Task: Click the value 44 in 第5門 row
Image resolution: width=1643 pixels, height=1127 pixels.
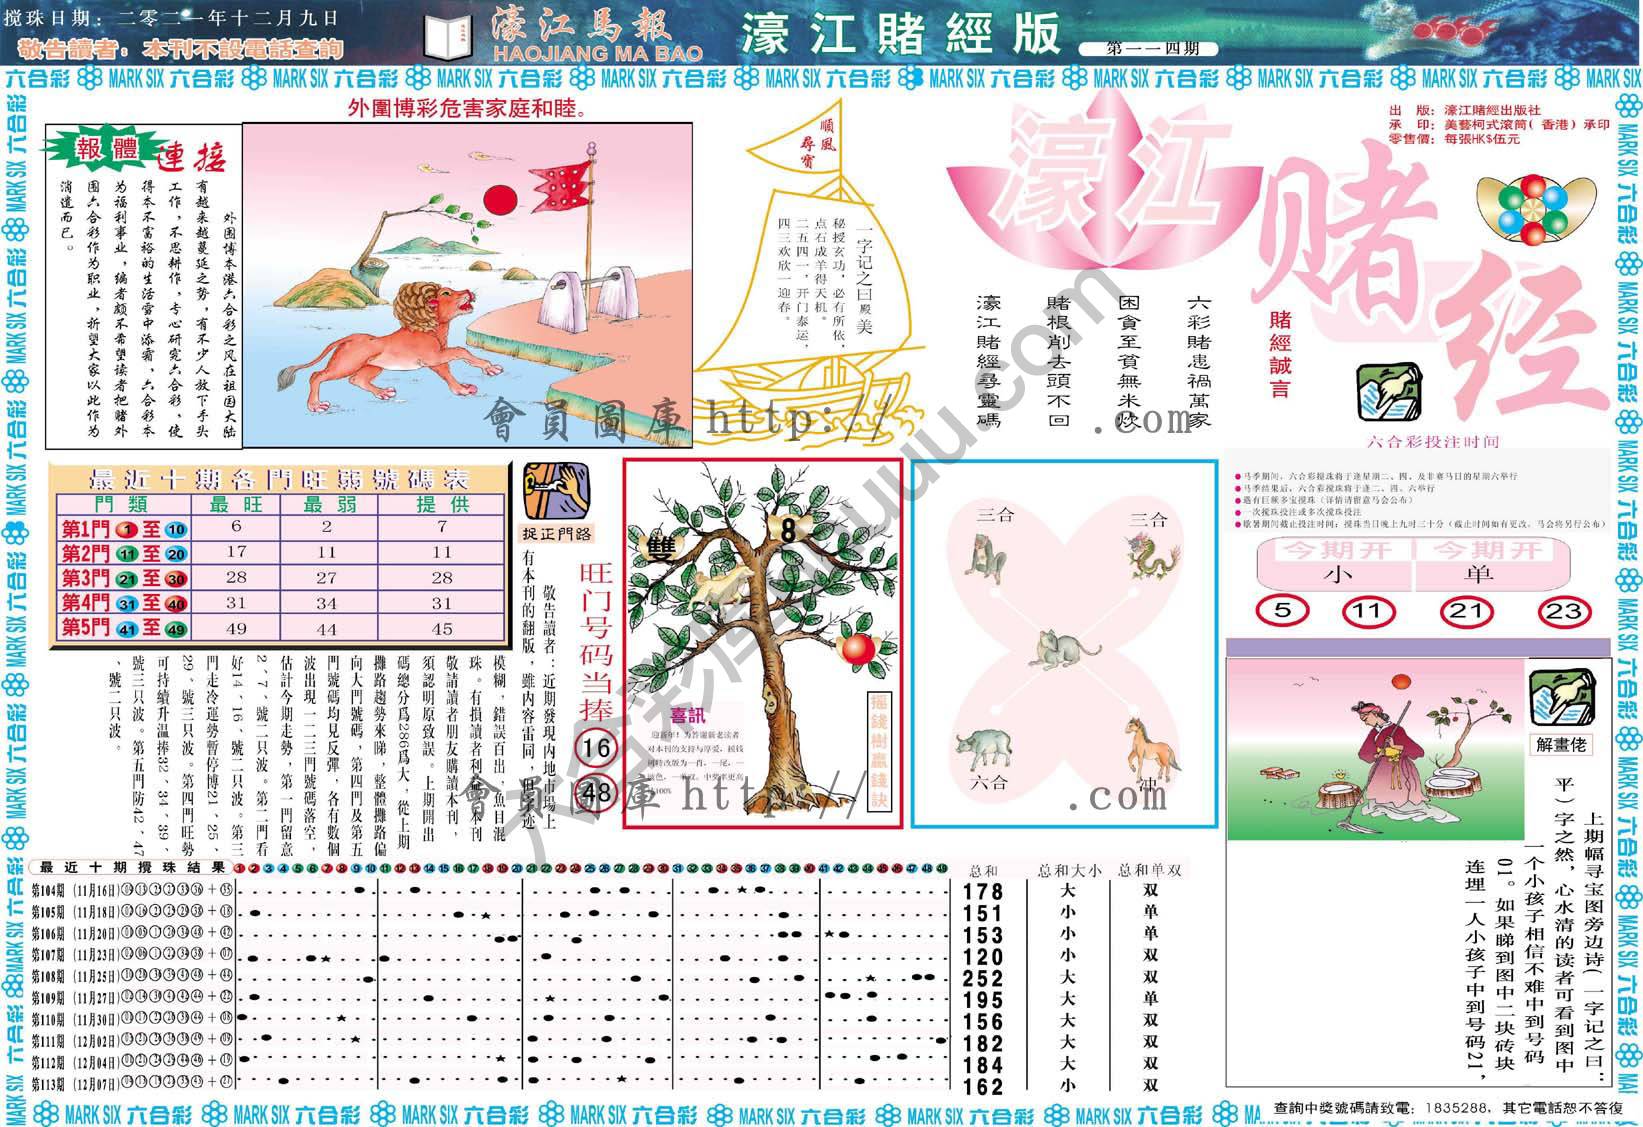Action: 327,629
